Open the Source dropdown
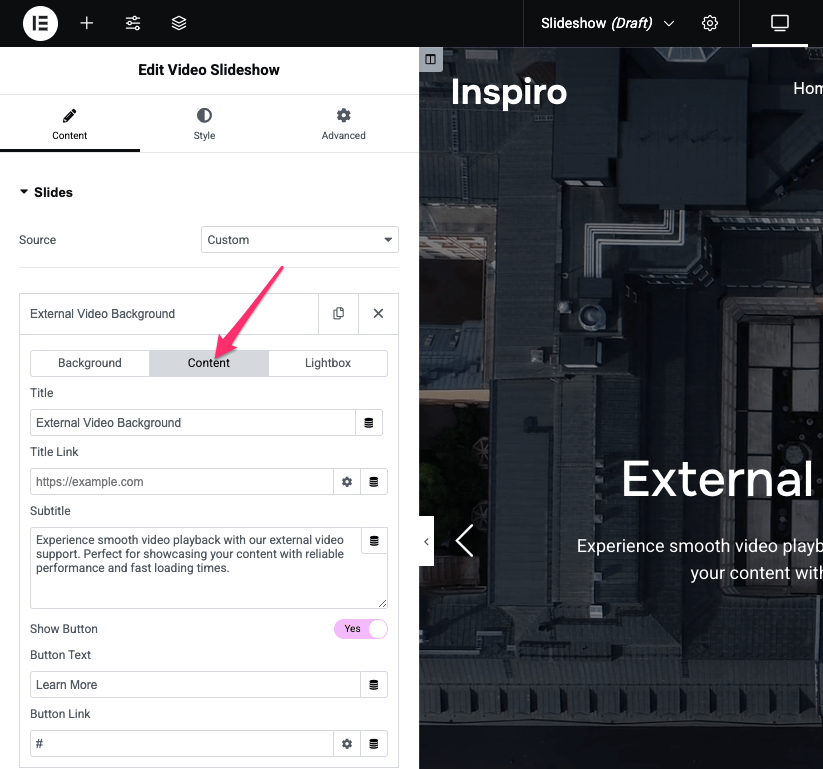 tap(299, 240)
